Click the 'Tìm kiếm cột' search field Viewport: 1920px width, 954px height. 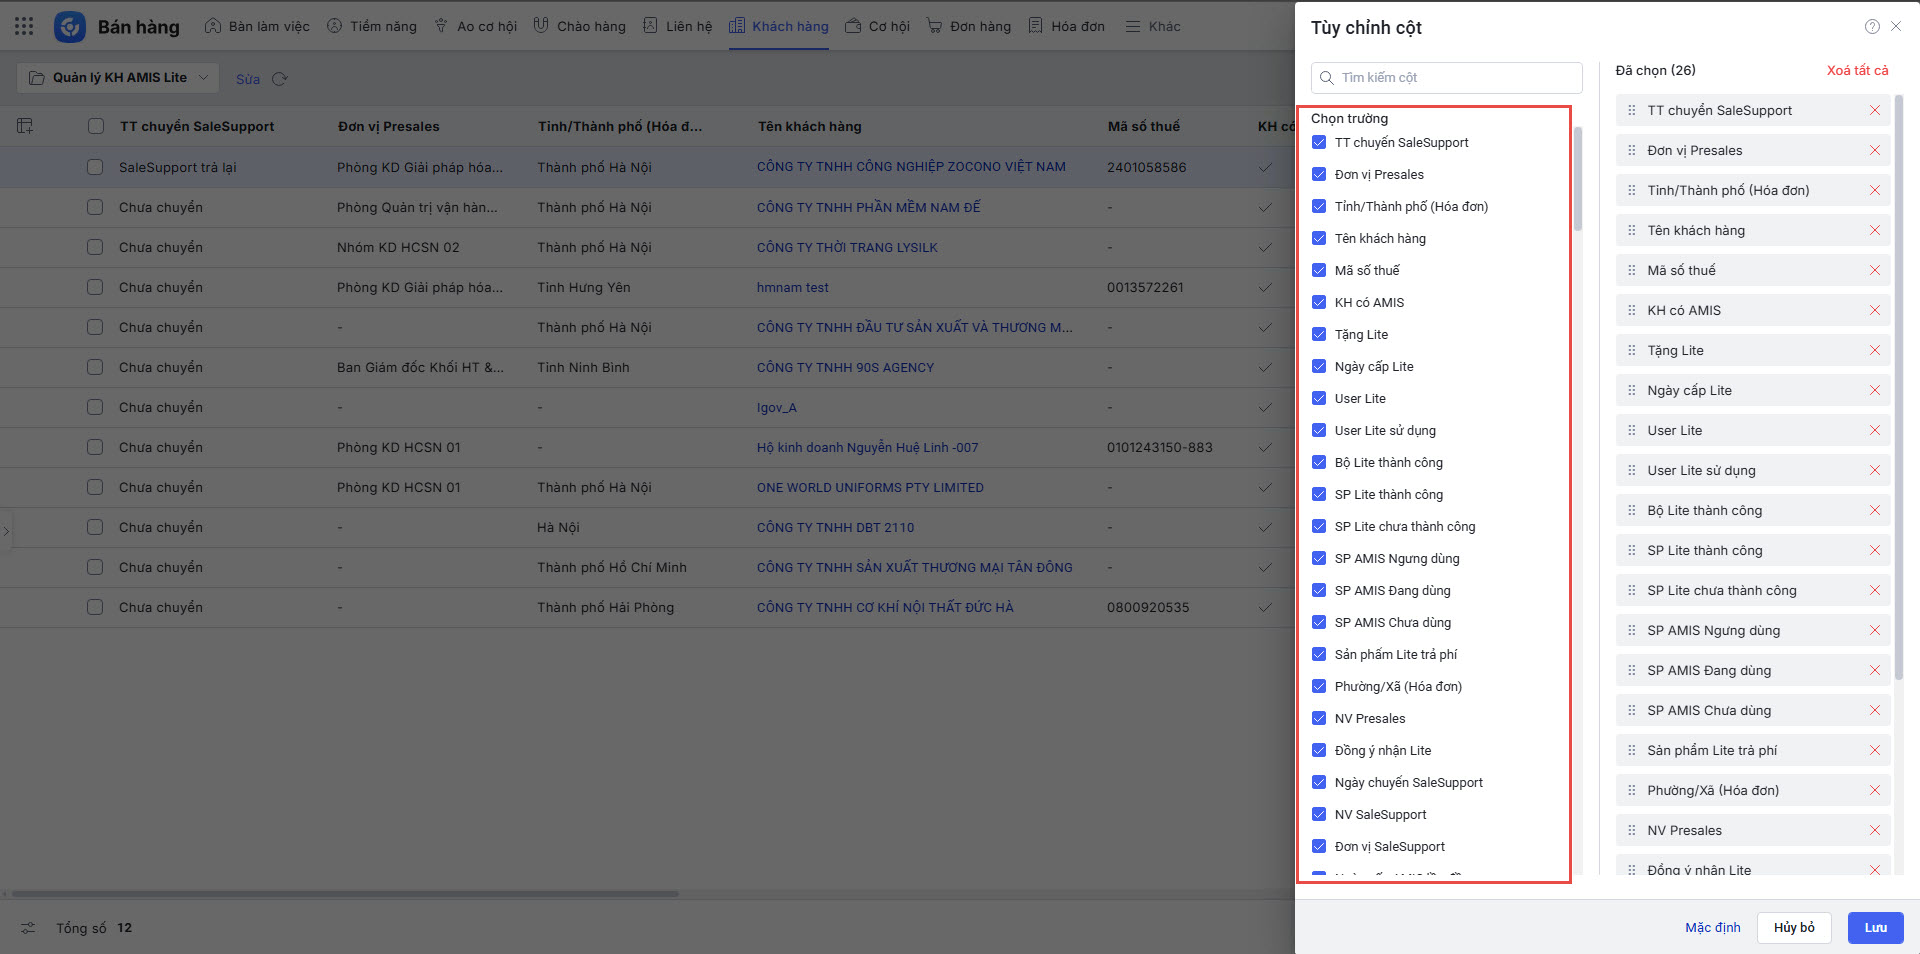click(1446, 78)
